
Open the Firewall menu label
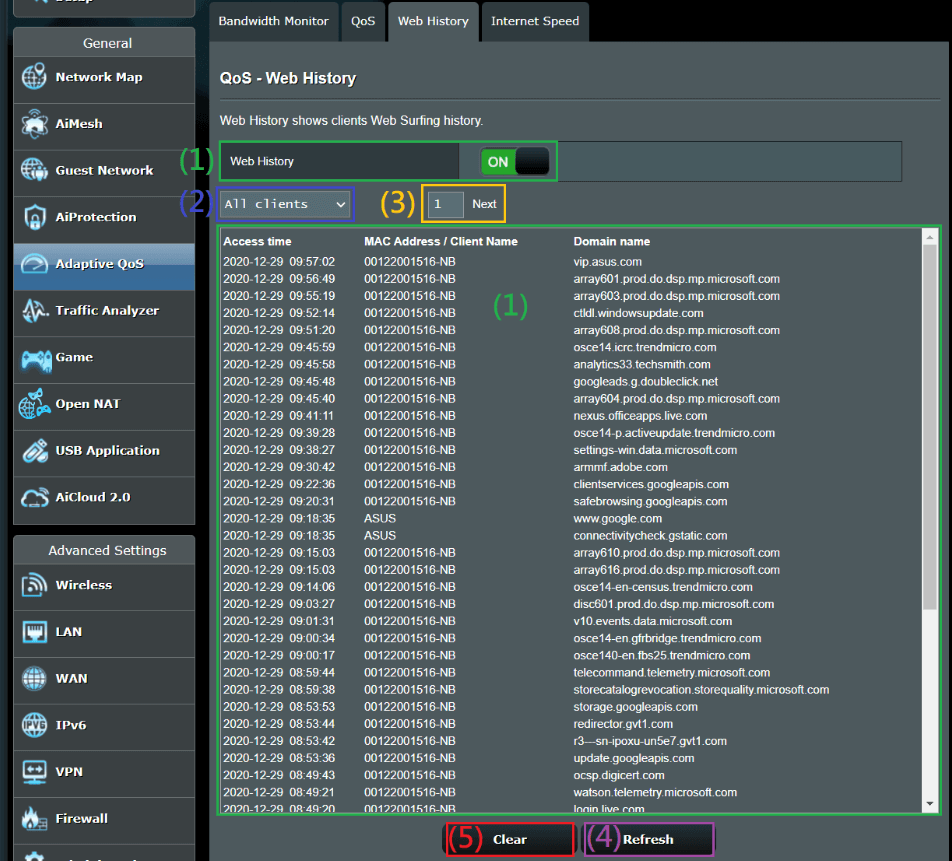(81, 818)
